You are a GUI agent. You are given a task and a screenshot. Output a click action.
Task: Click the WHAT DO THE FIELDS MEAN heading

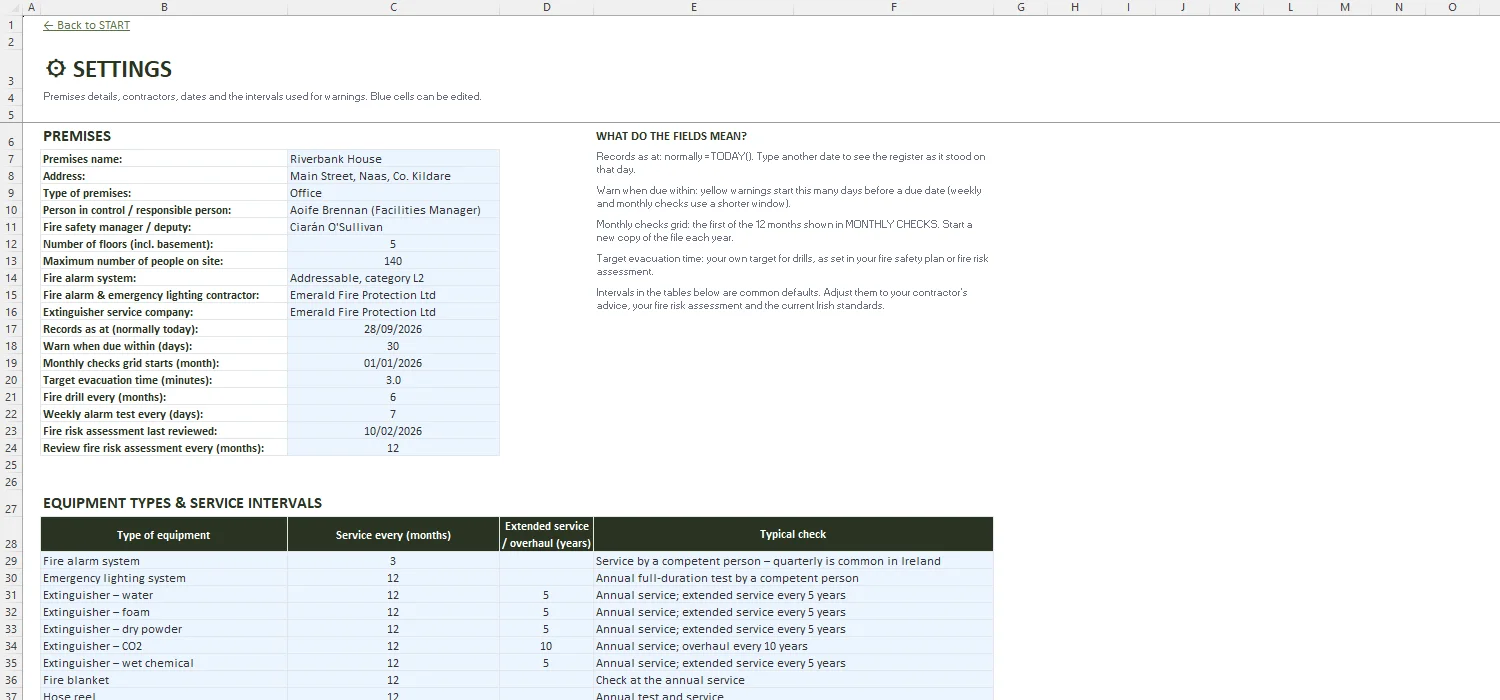(x=671, y=136)
